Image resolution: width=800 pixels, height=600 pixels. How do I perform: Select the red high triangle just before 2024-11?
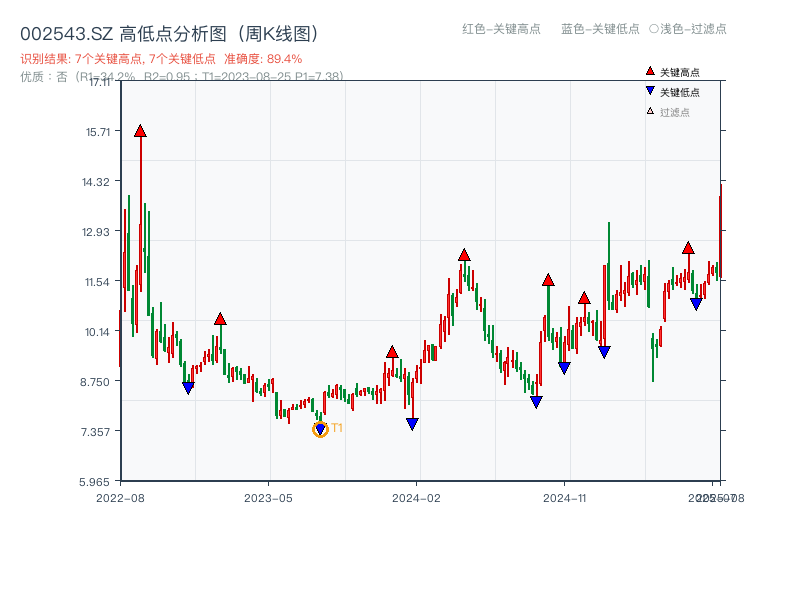[548, 280]
